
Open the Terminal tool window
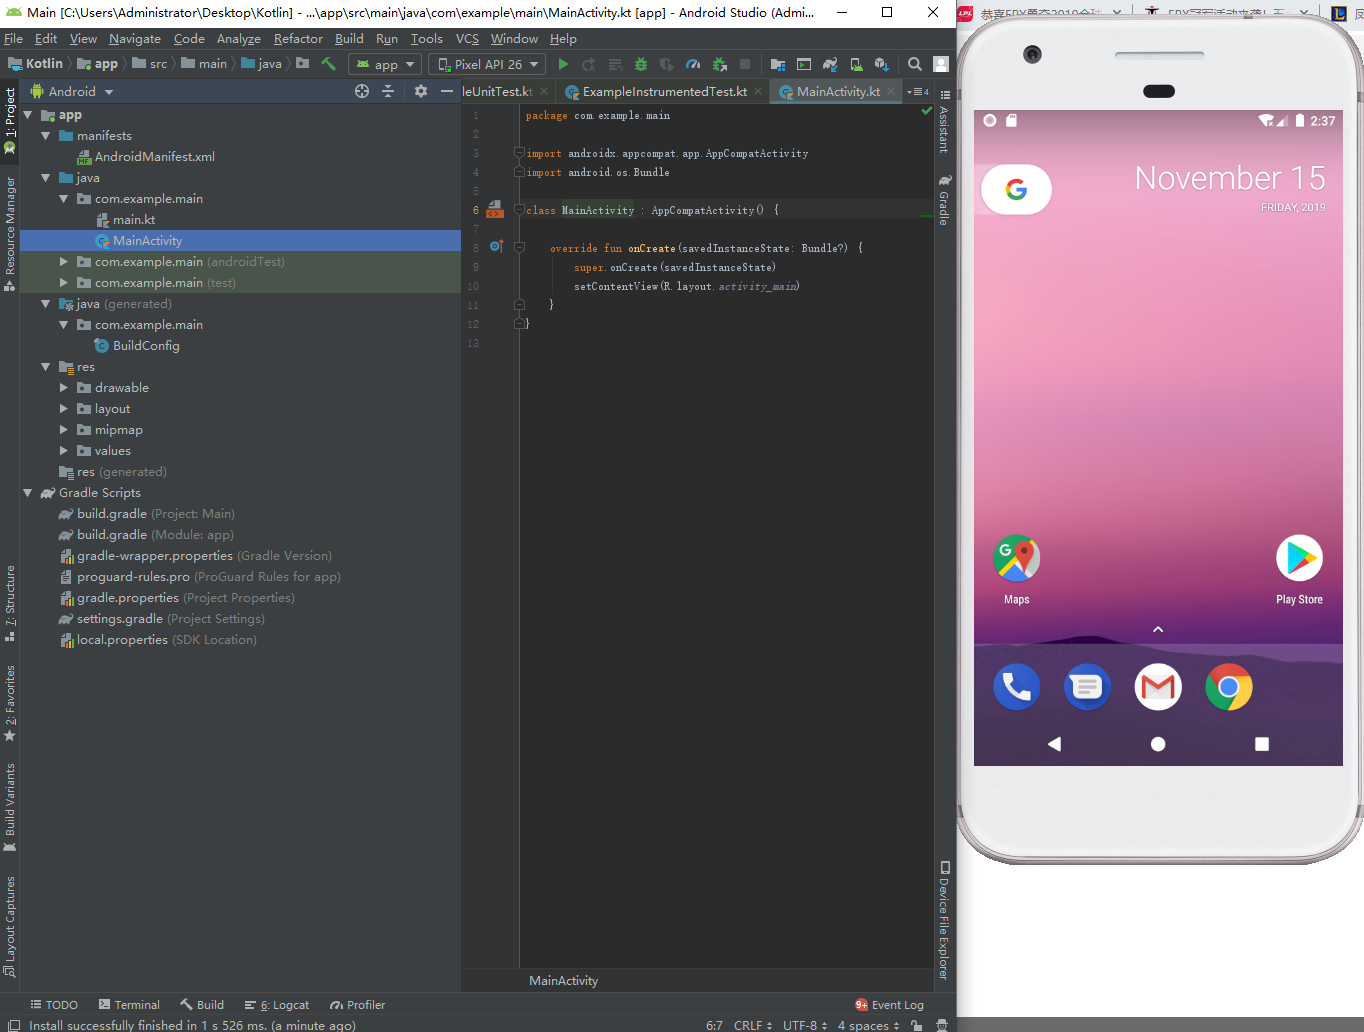(129, 1005)
